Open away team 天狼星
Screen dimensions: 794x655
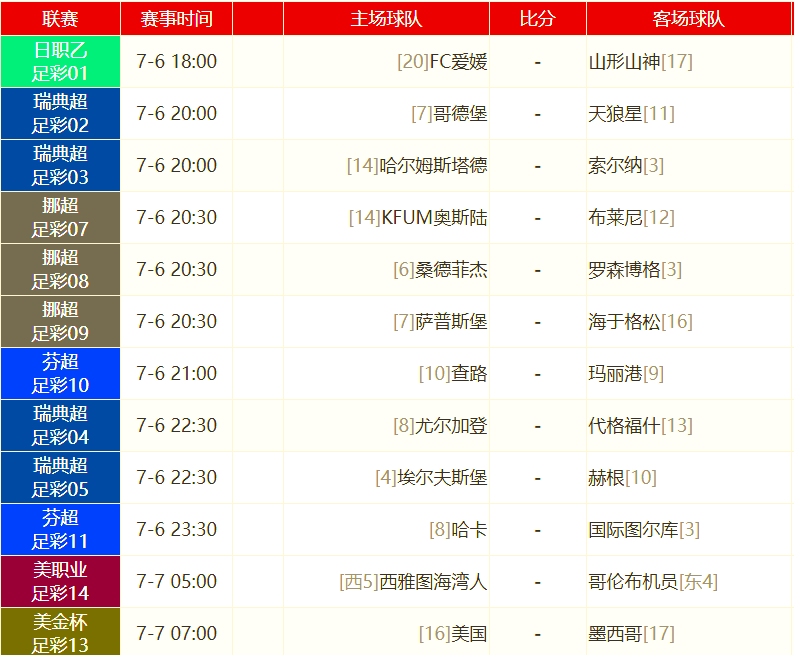pyautogui.click(x=615, y=114)
